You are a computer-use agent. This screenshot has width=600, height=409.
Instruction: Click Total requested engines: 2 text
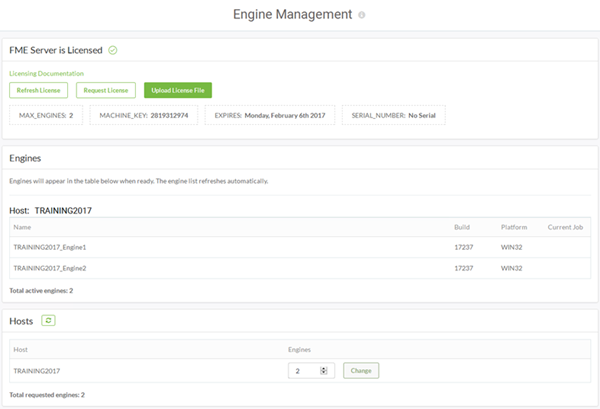pos(47,395)
